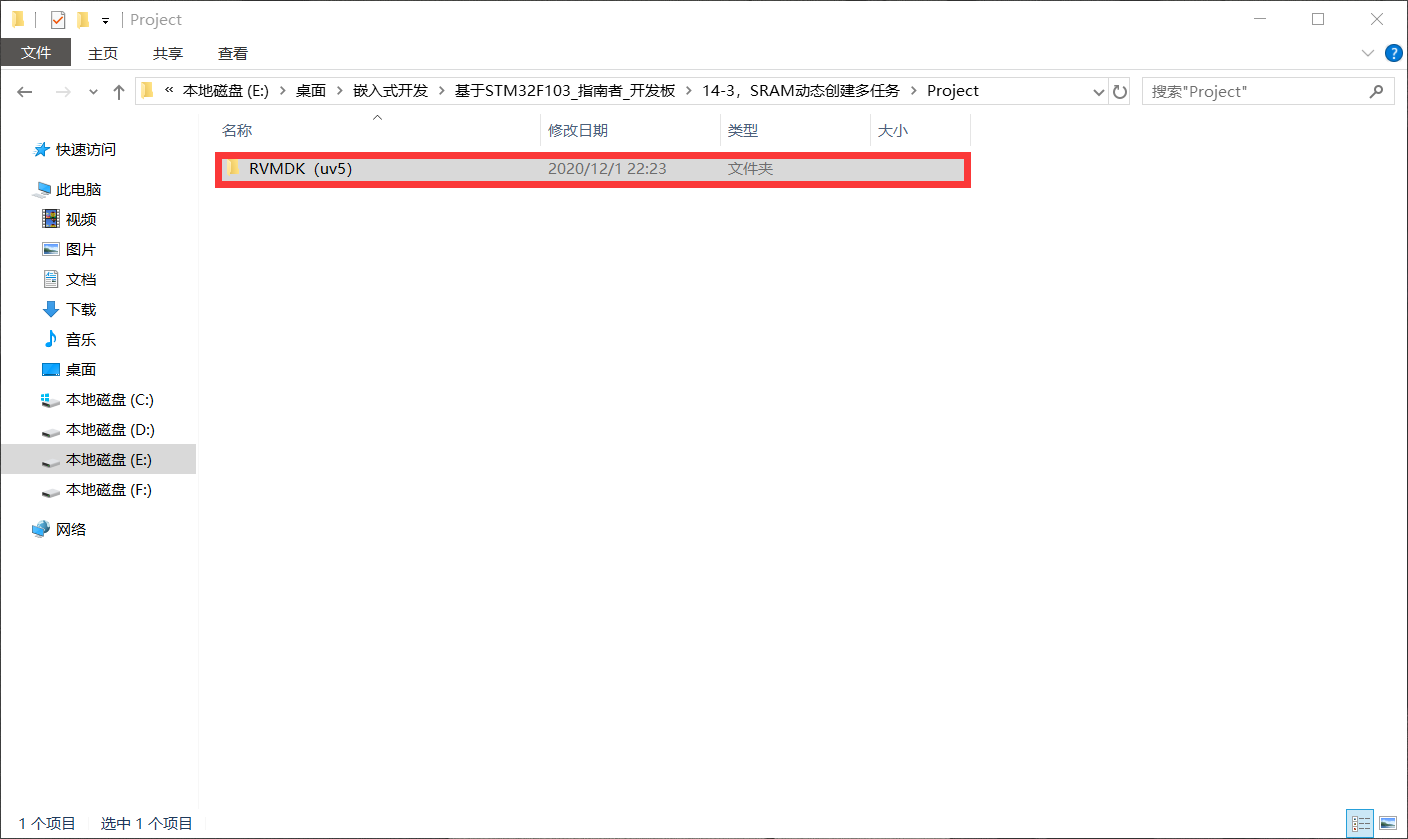Open 网络 in the navigation pane
The image size is (1408, 839).
tap(71, 530)
